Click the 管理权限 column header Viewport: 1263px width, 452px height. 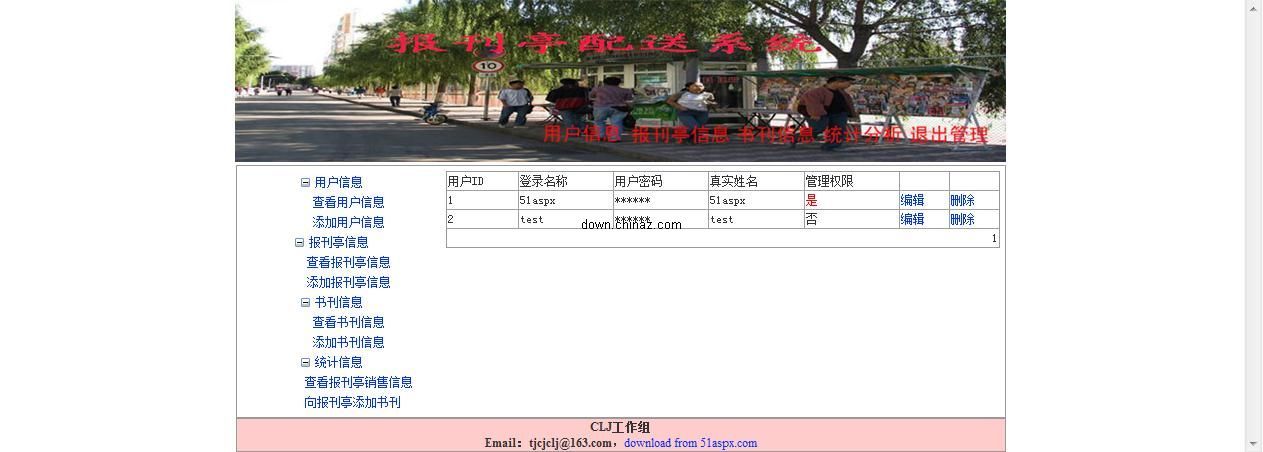pyautogui.click(x=851, y=181)
